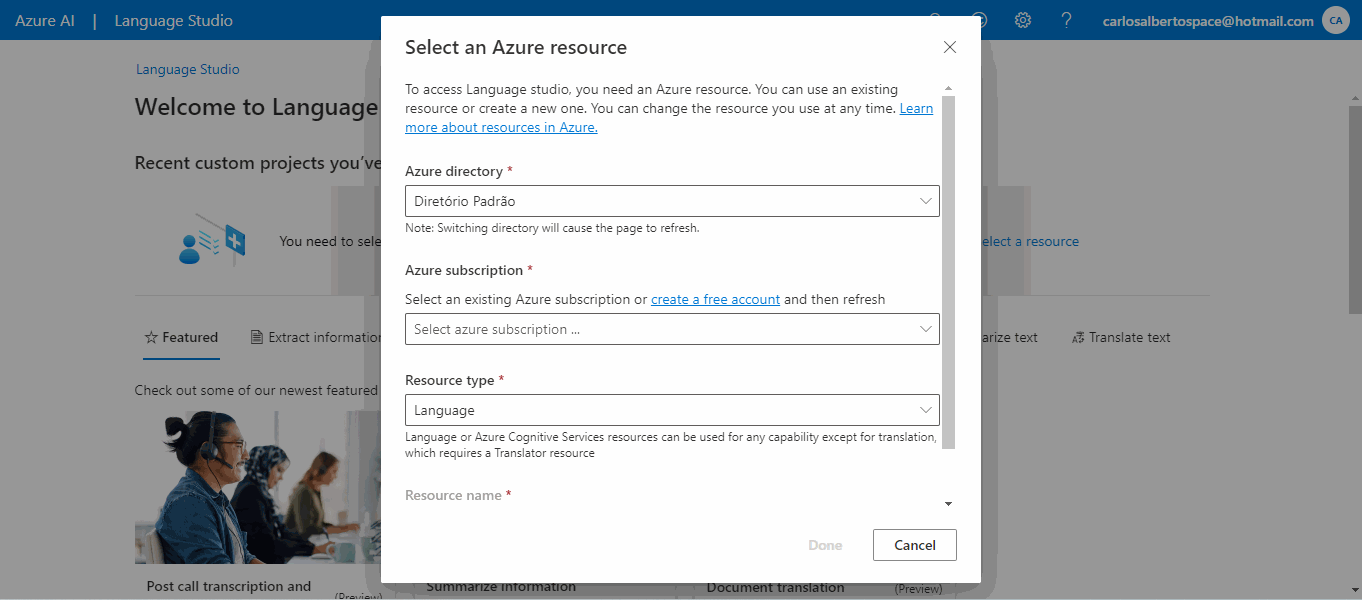Open the Learn more about resources link
The height and width of the screenshot is (600, 1362).
tap(669, 118)
